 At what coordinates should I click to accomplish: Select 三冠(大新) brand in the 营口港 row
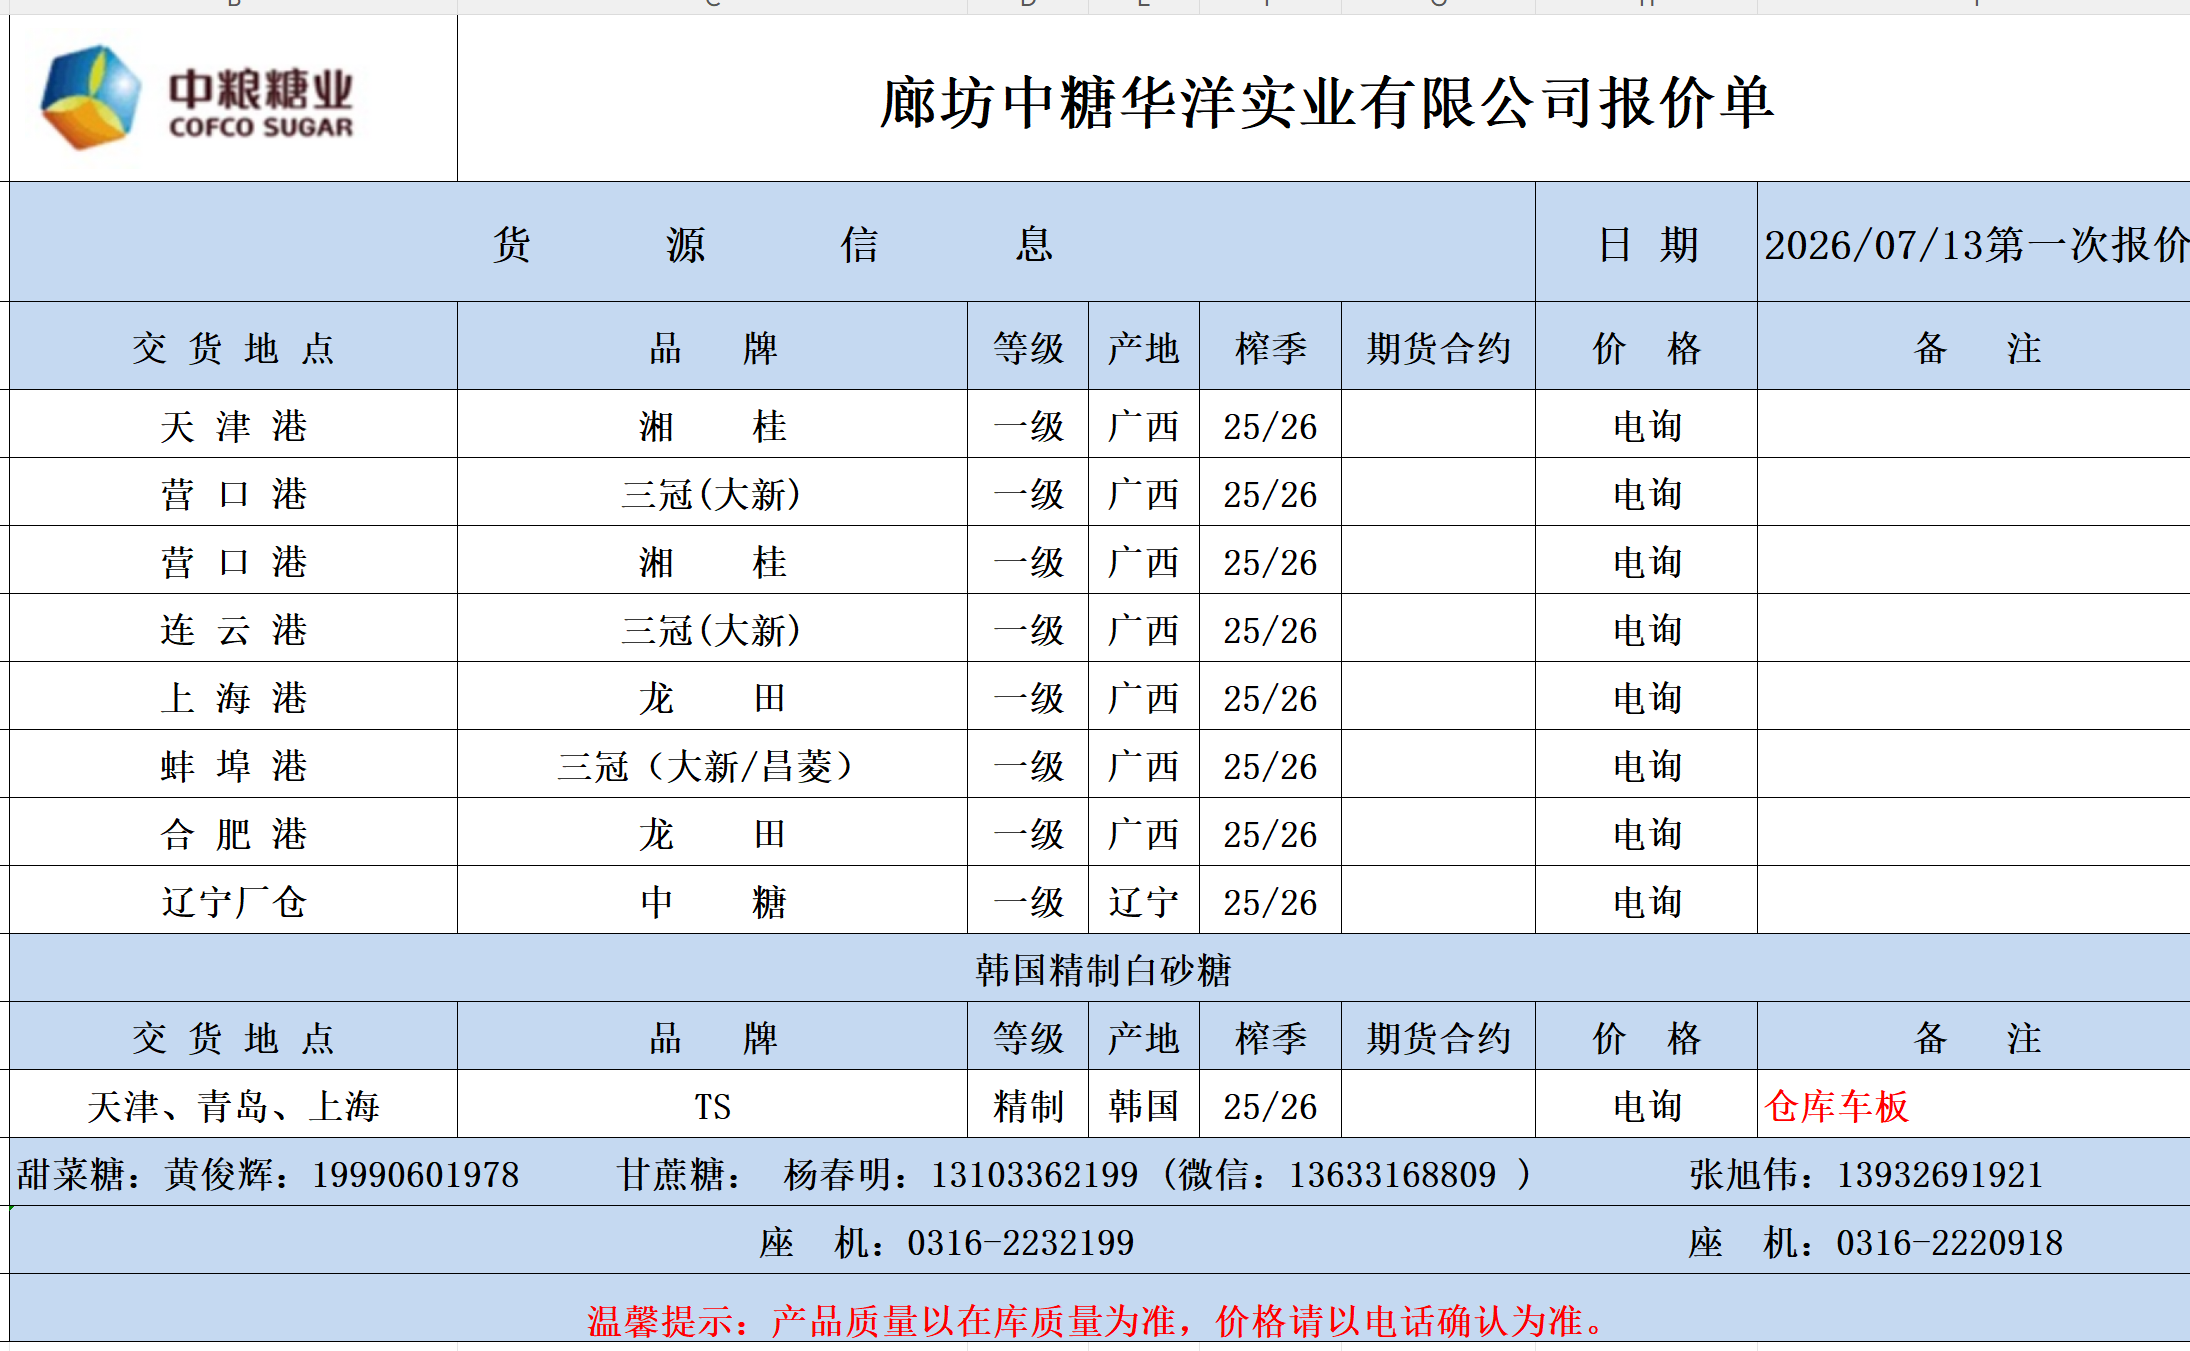coord(712,493)
